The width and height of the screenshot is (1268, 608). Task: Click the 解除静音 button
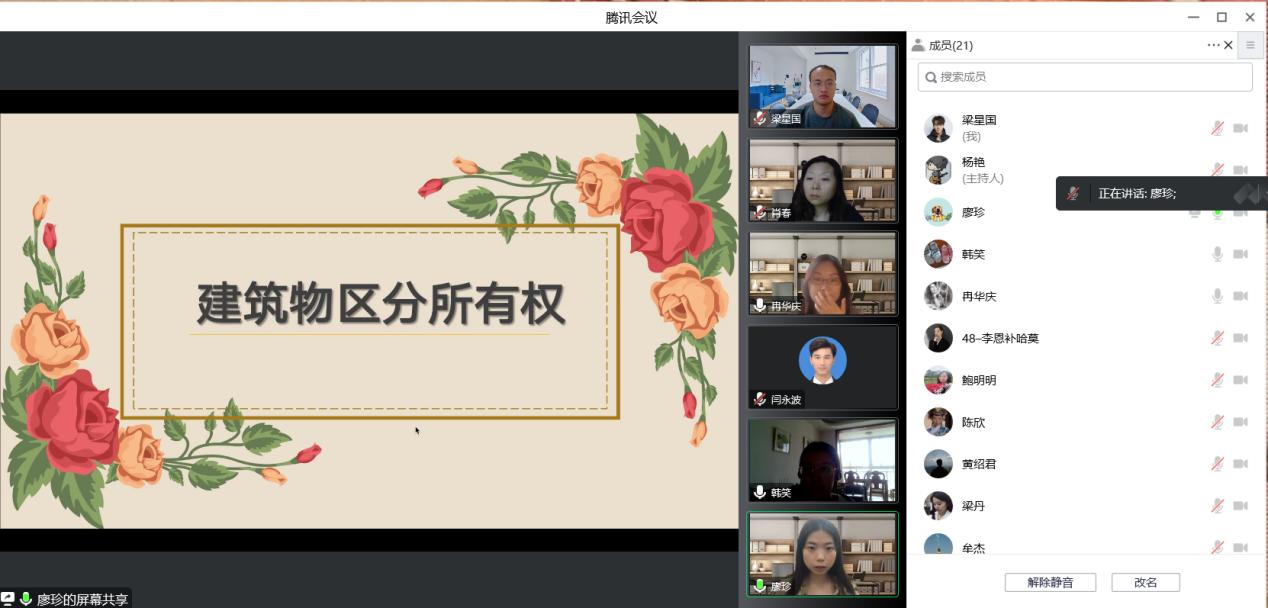click(1048, 582)
